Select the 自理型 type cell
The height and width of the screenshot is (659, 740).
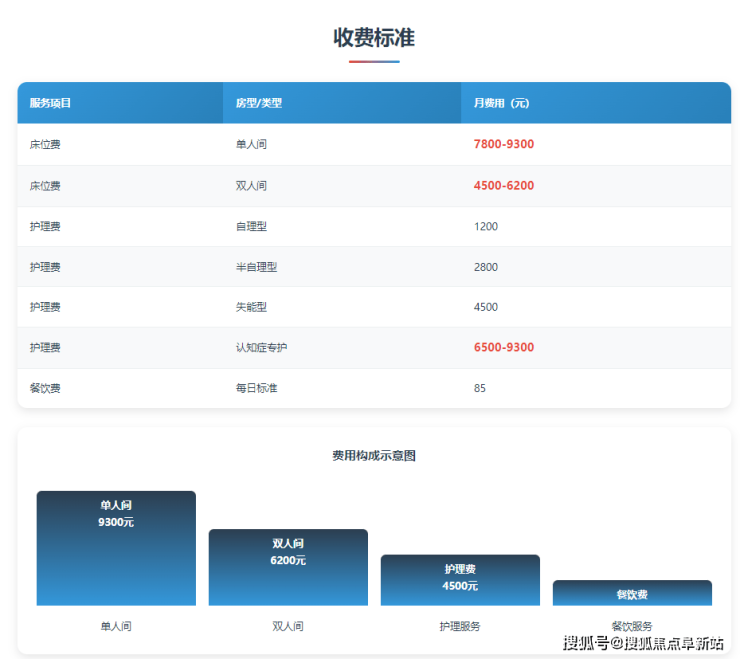pyautogui.click(x=251, y=227)
